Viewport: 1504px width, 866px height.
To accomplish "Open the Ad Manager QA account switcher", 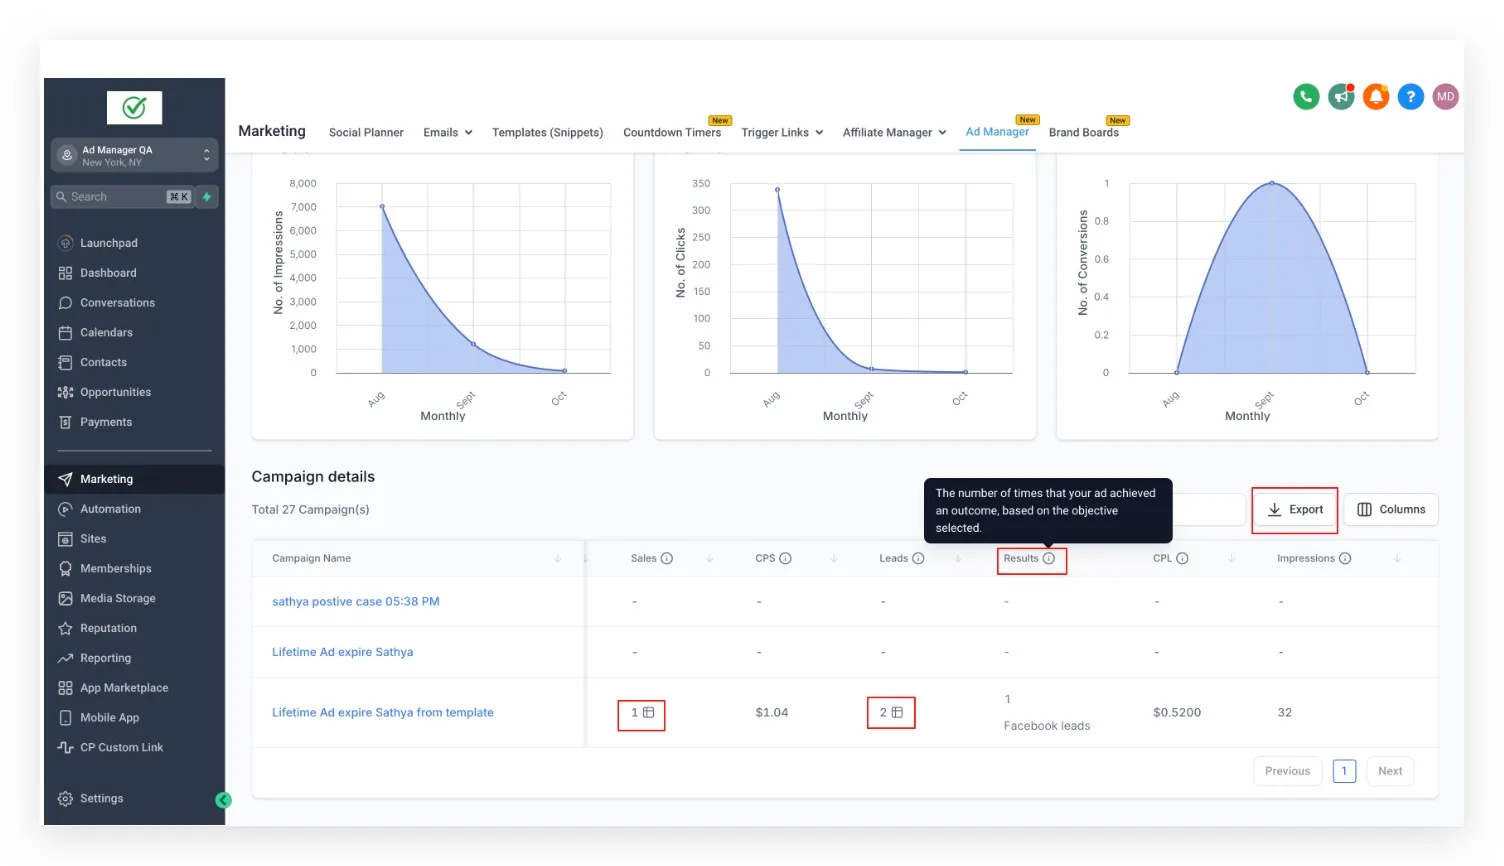I will [x=134, y=155].
